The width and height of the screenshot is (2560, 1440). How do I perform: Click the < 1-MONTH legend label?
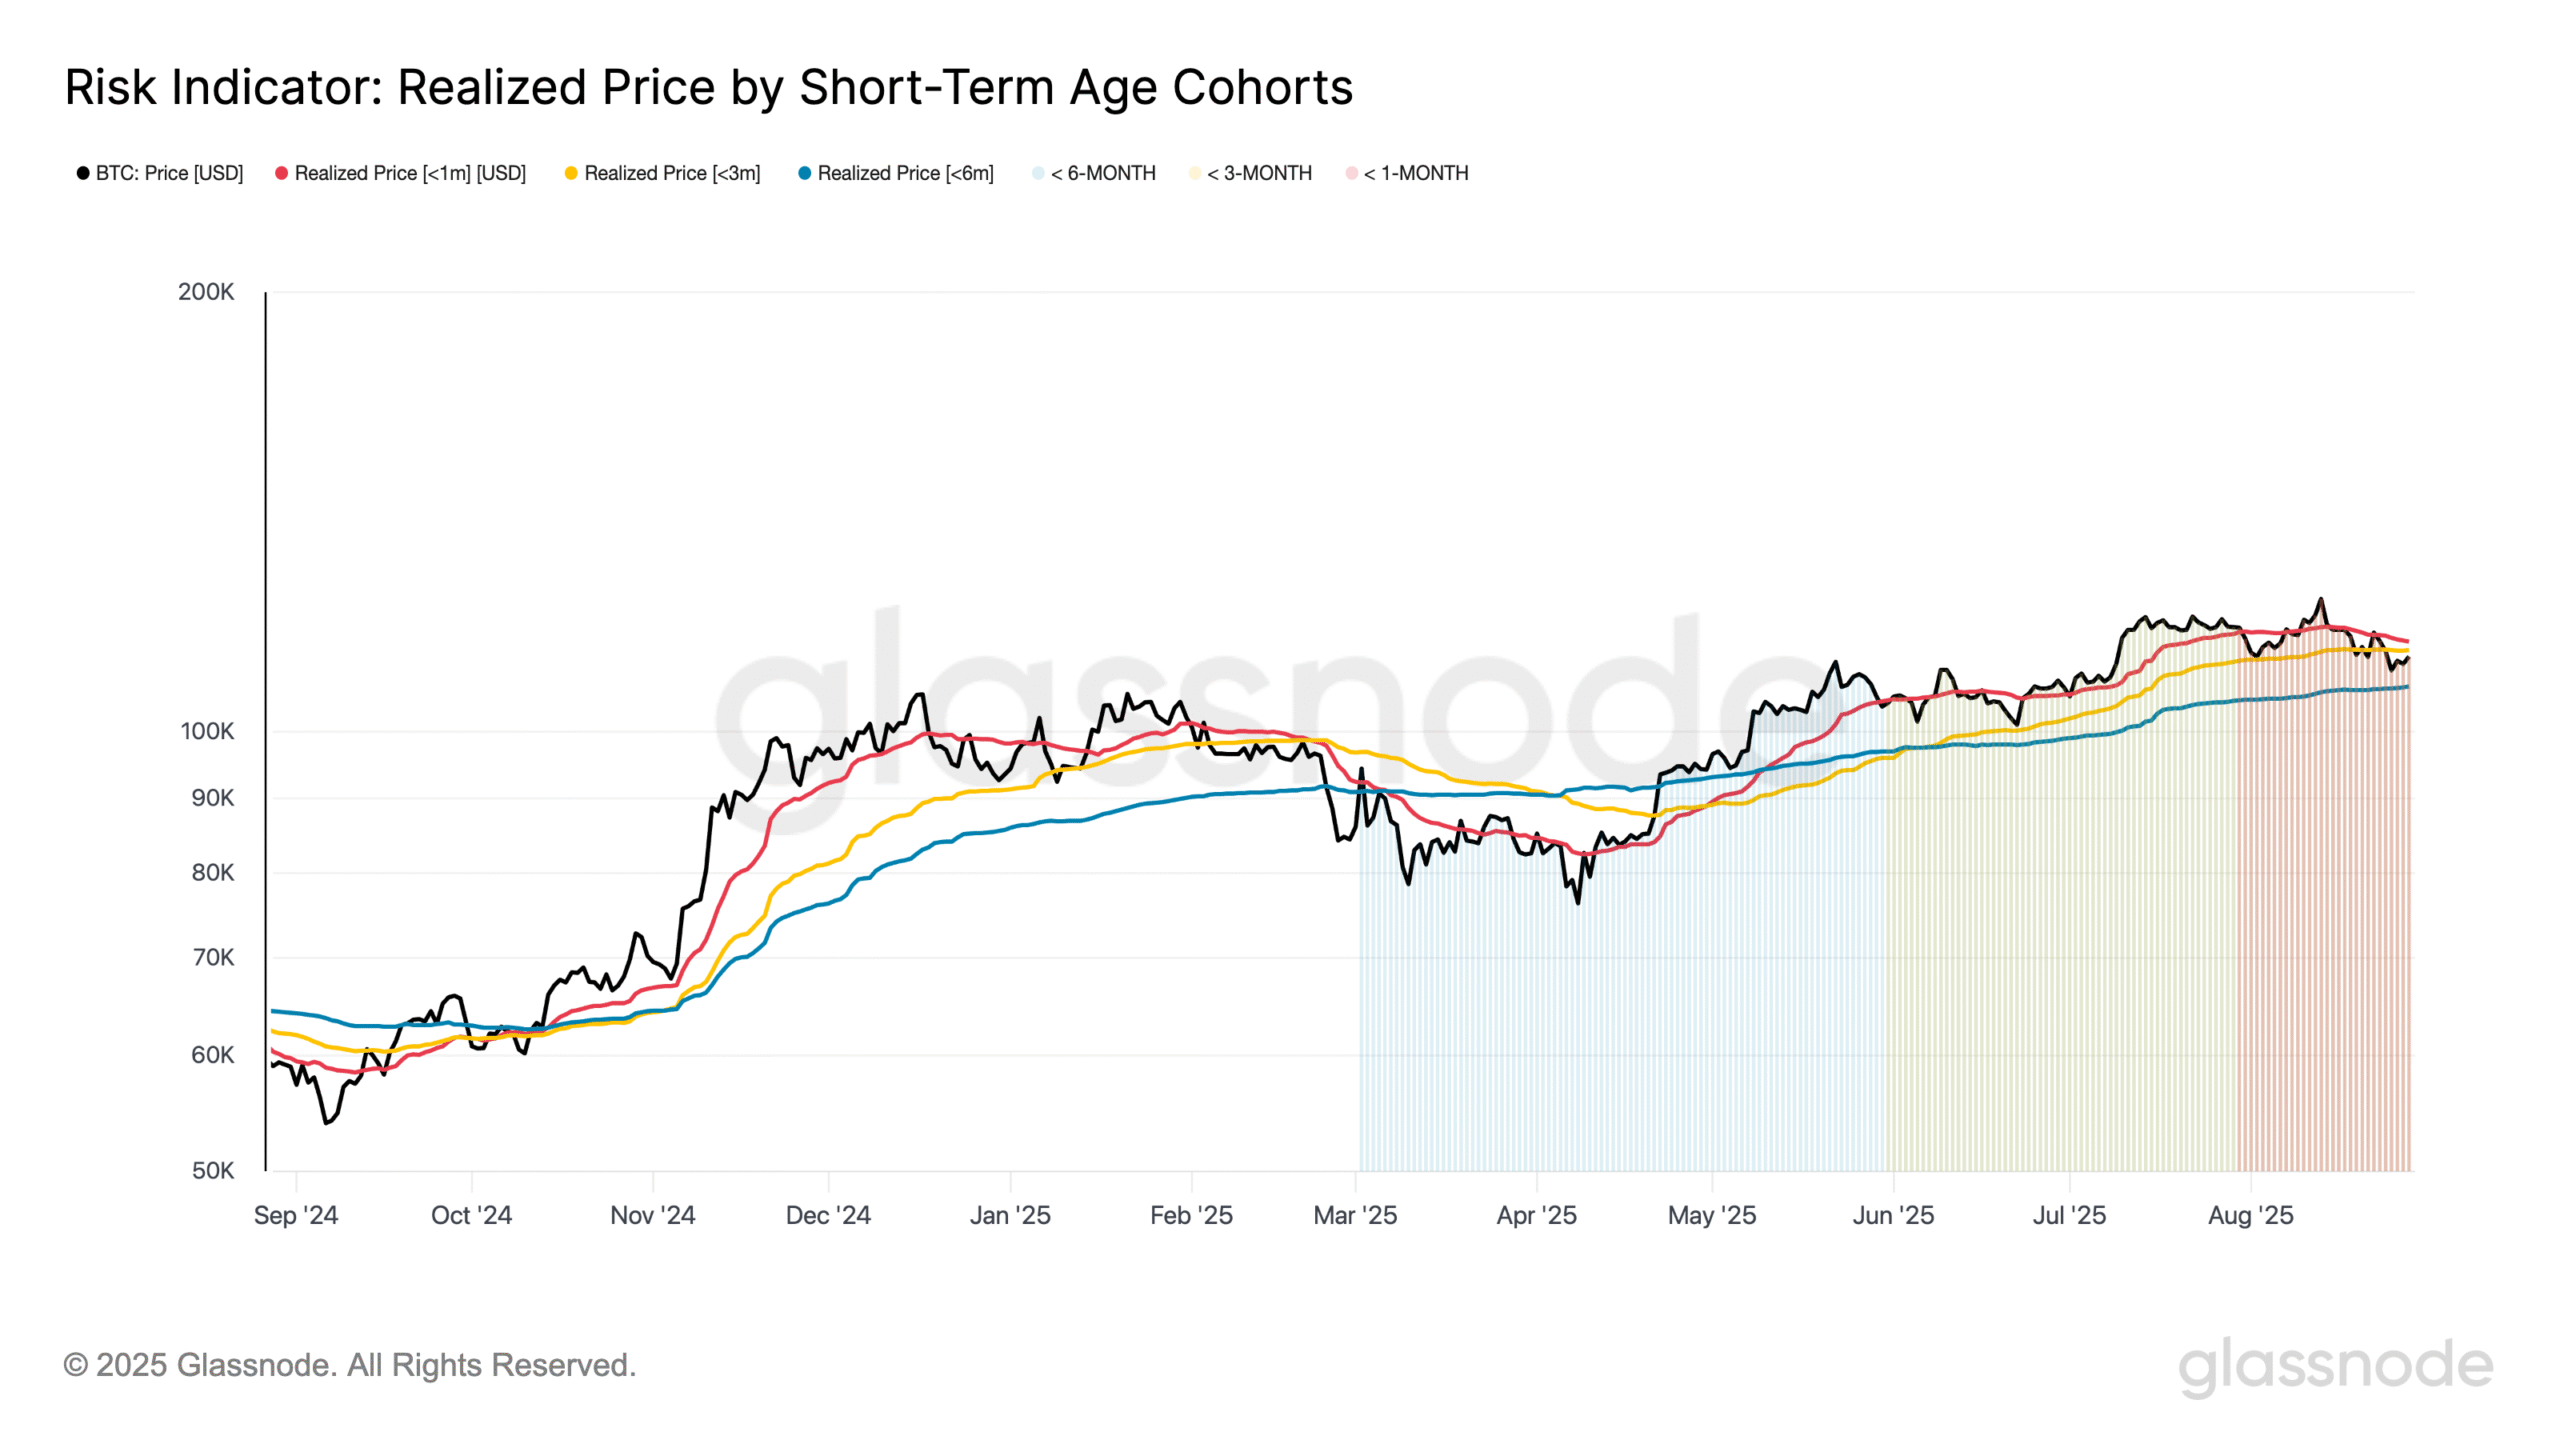click(1416, 173)
